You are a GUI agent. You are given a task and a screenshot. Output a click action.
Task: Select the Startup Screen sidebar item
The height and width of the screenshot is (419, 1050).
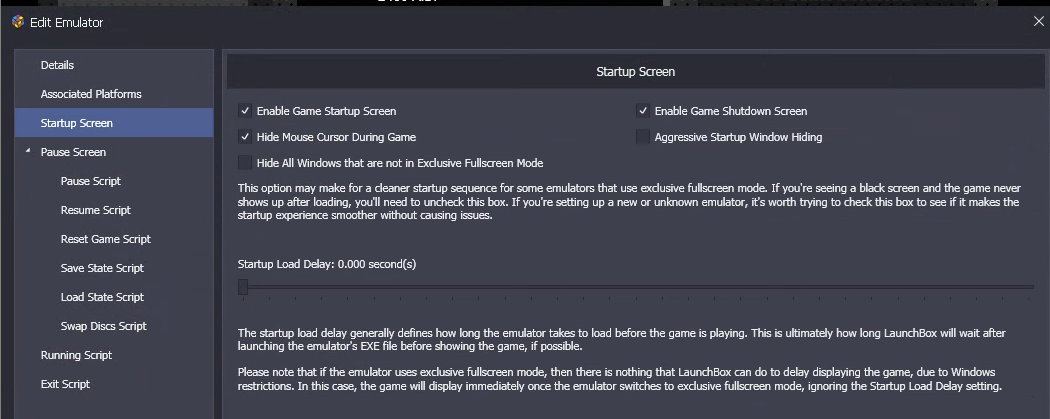(x=114, y=123)
